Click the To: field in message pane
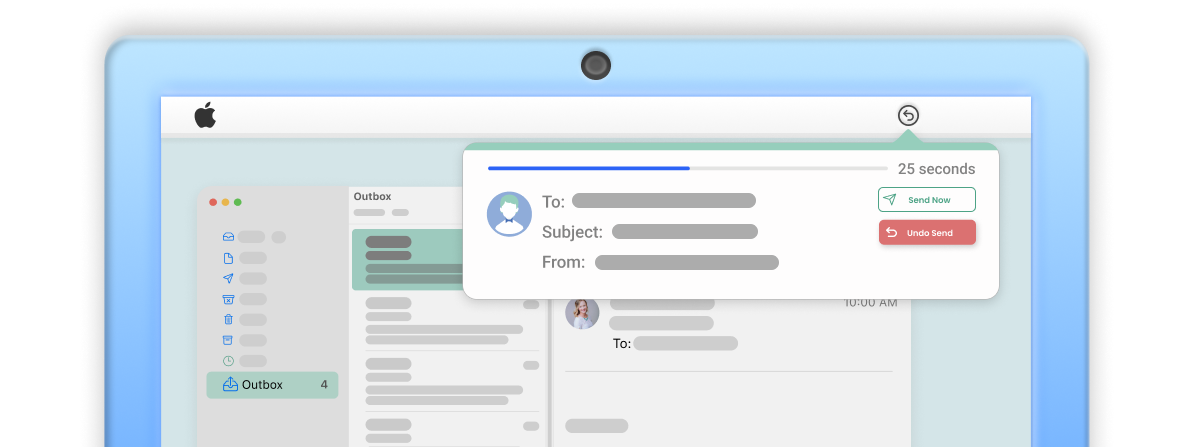 675,344
